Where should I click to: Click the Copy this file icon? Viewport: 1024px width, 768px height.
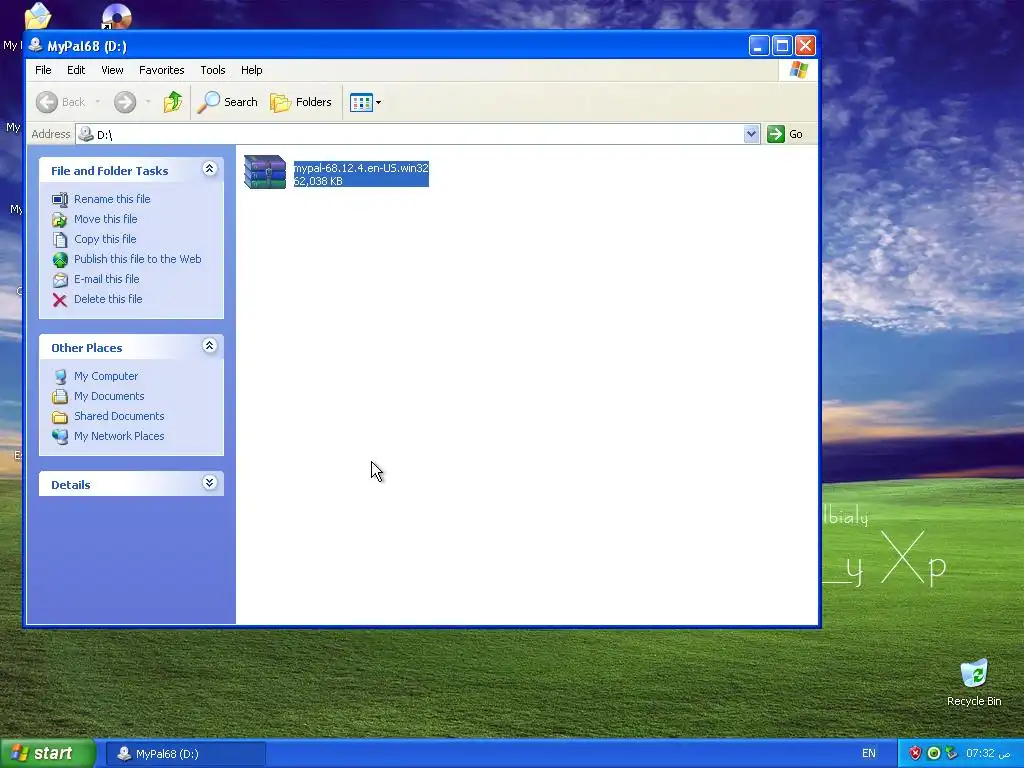60,240
